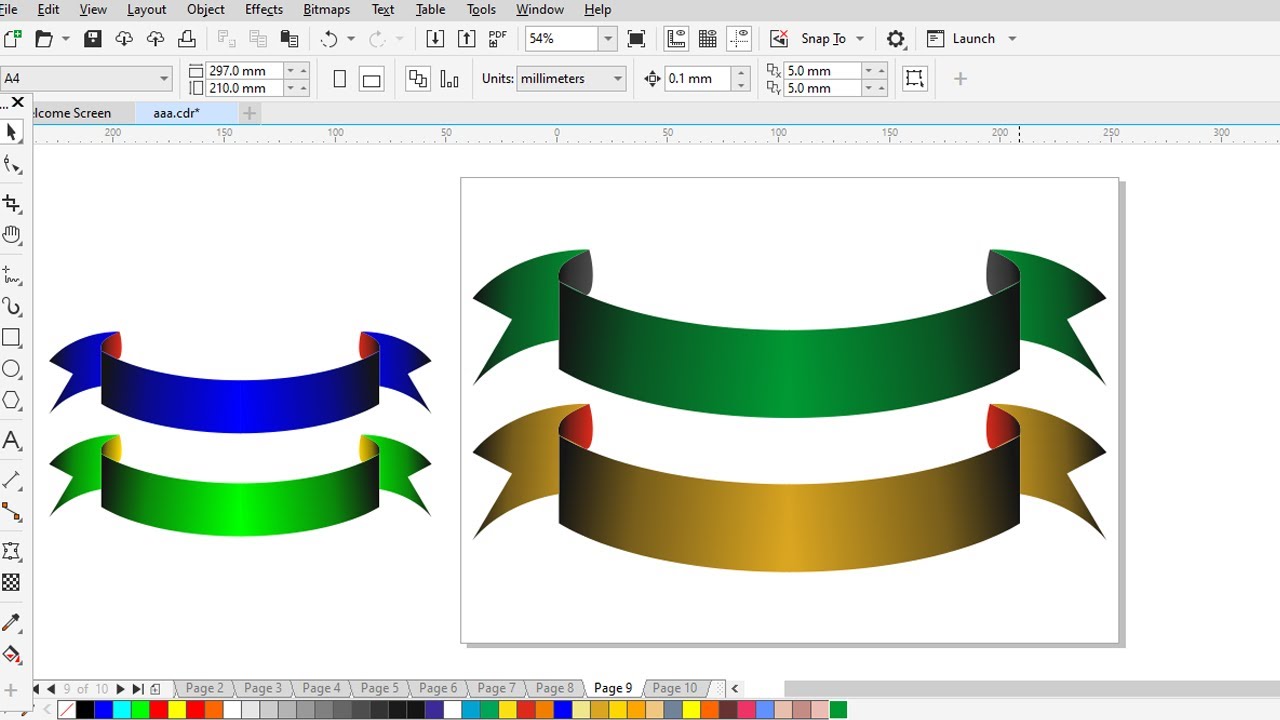Click the Full-screen preview icon
Screen dimensions: 1280x720
click(636, 39)
